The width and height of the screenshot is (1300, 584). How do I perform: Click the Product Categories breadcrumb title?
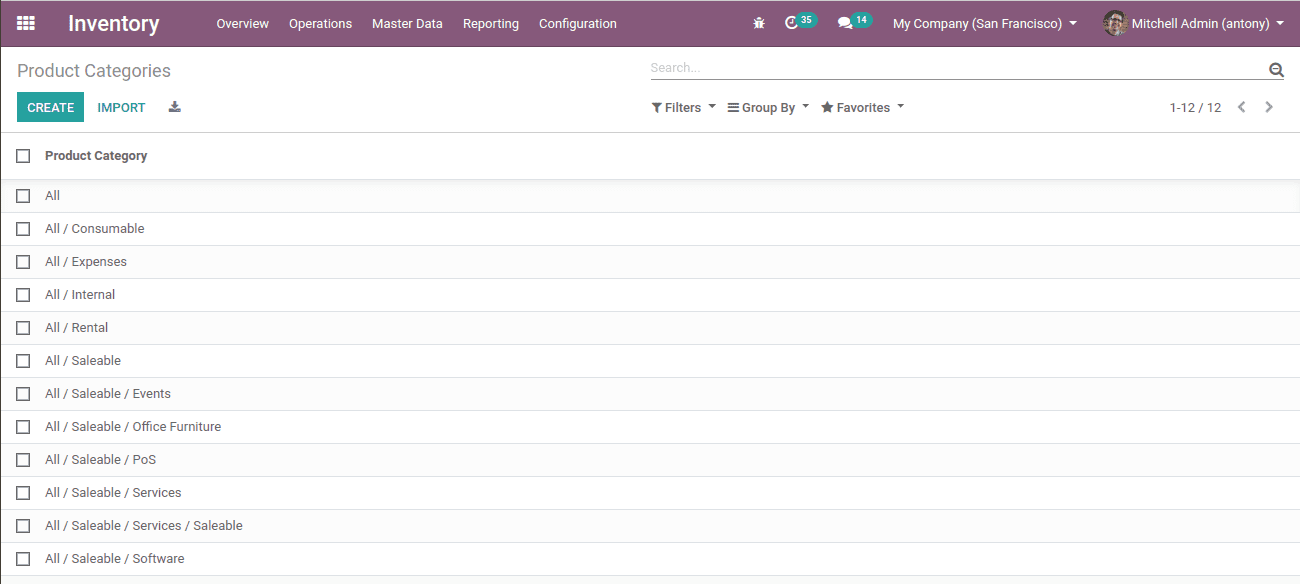click(x=94, y=71)
